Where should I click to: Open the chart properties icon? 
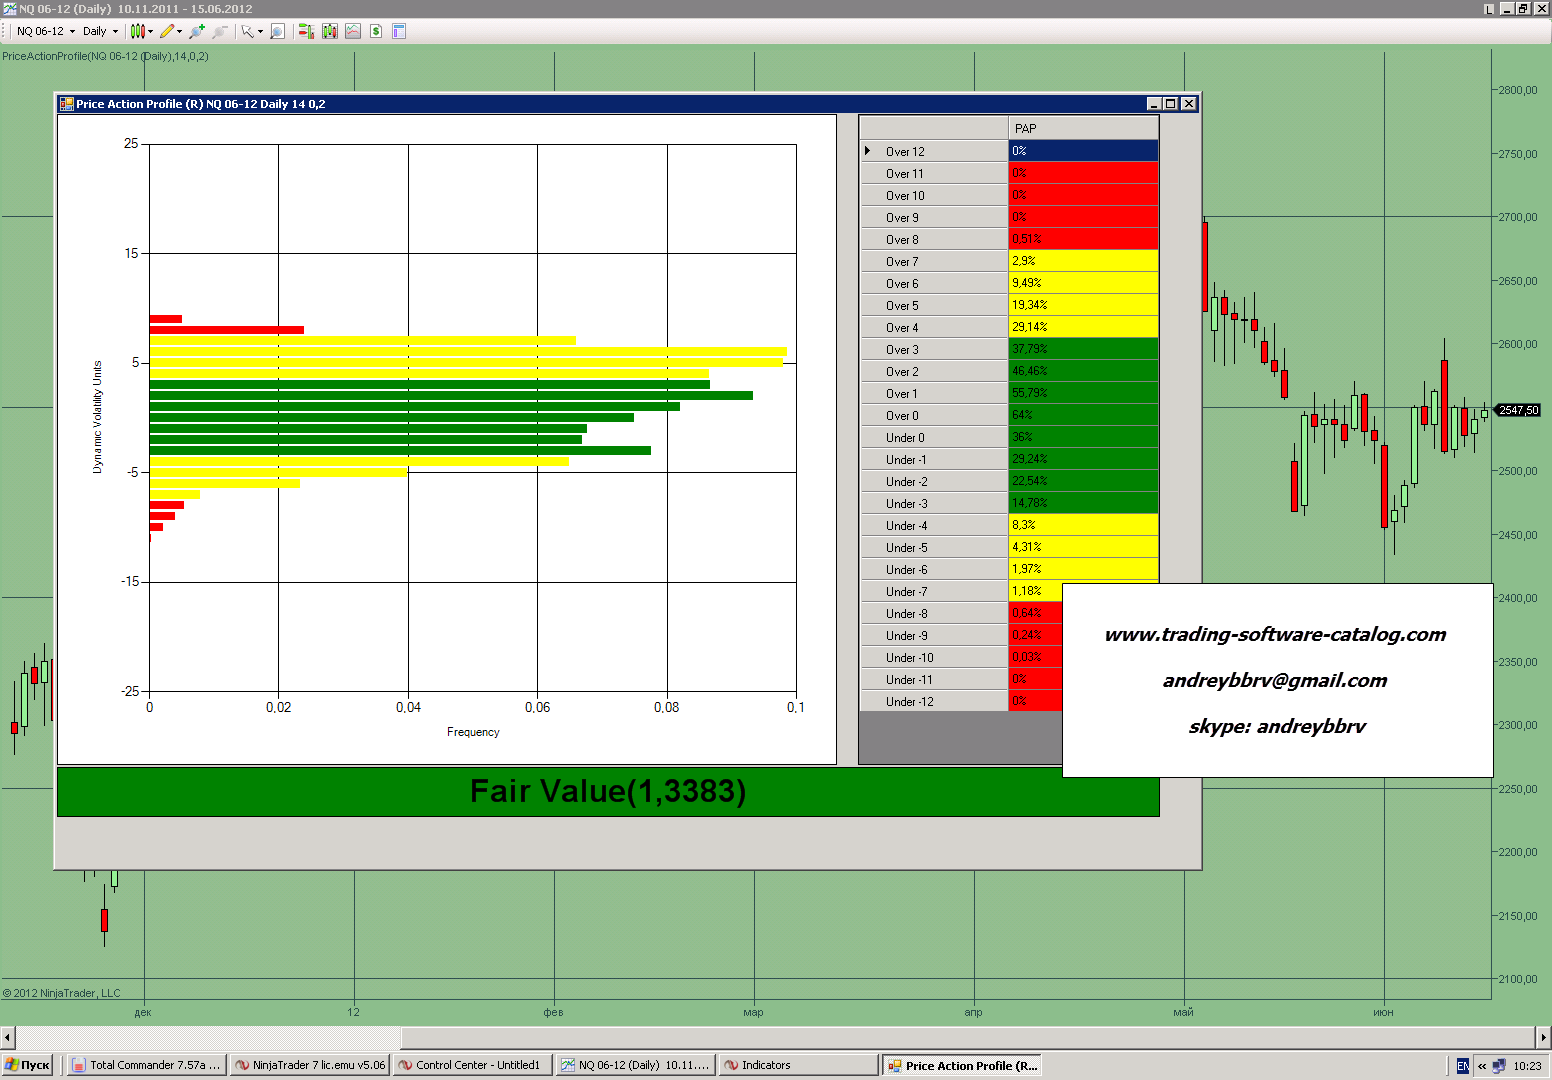point(399,31)
